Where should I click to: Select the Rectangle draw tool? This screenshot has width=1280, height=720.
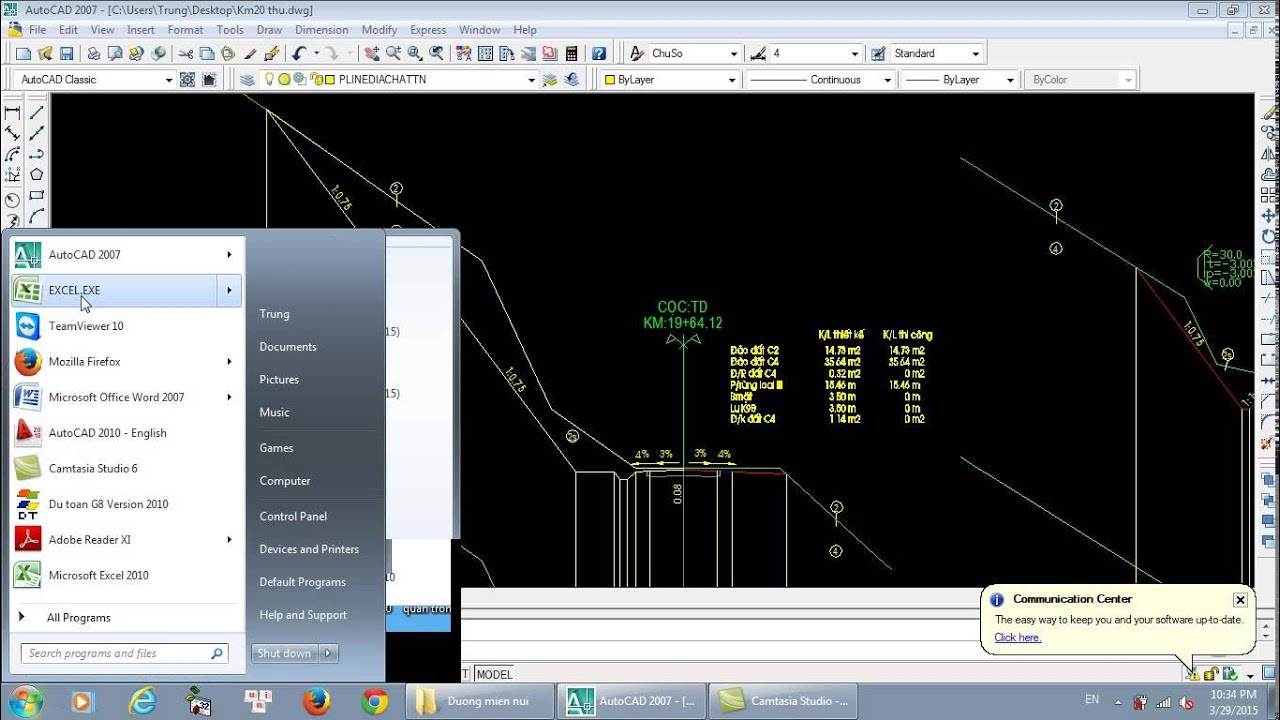point(36,196)
